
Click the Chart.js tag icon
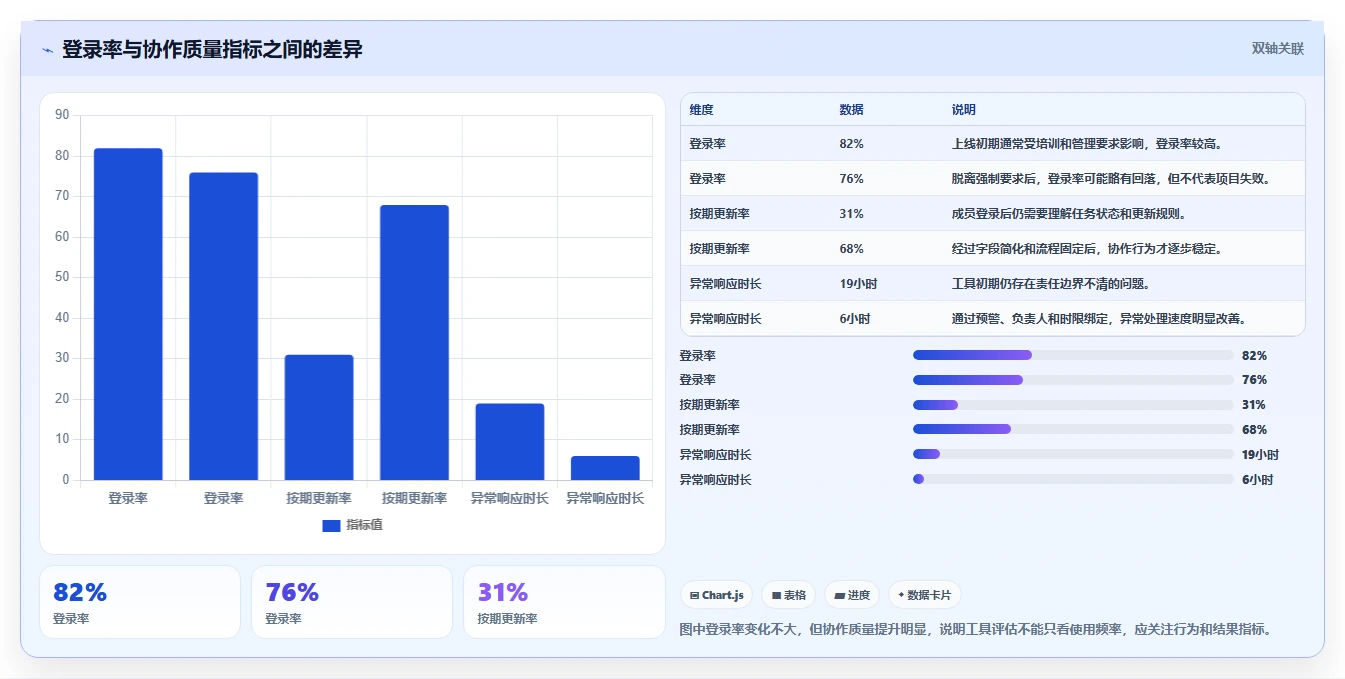coord(694,596)
